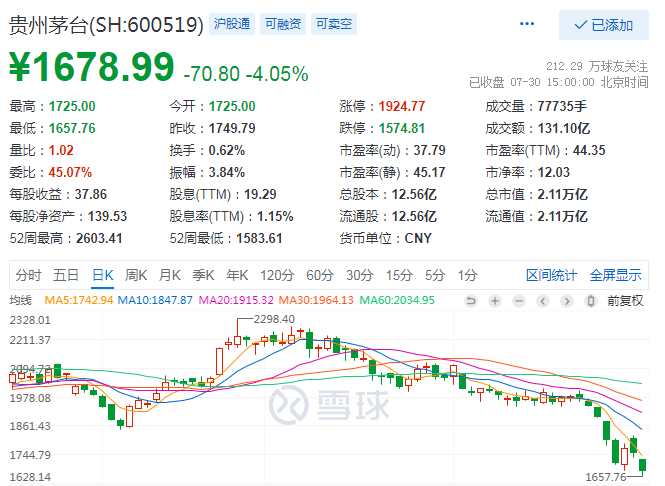The width and height of the screenshot is (665, 486).
Task: Click the 总市值 value 2.11万亿
Action: (562, 194)
